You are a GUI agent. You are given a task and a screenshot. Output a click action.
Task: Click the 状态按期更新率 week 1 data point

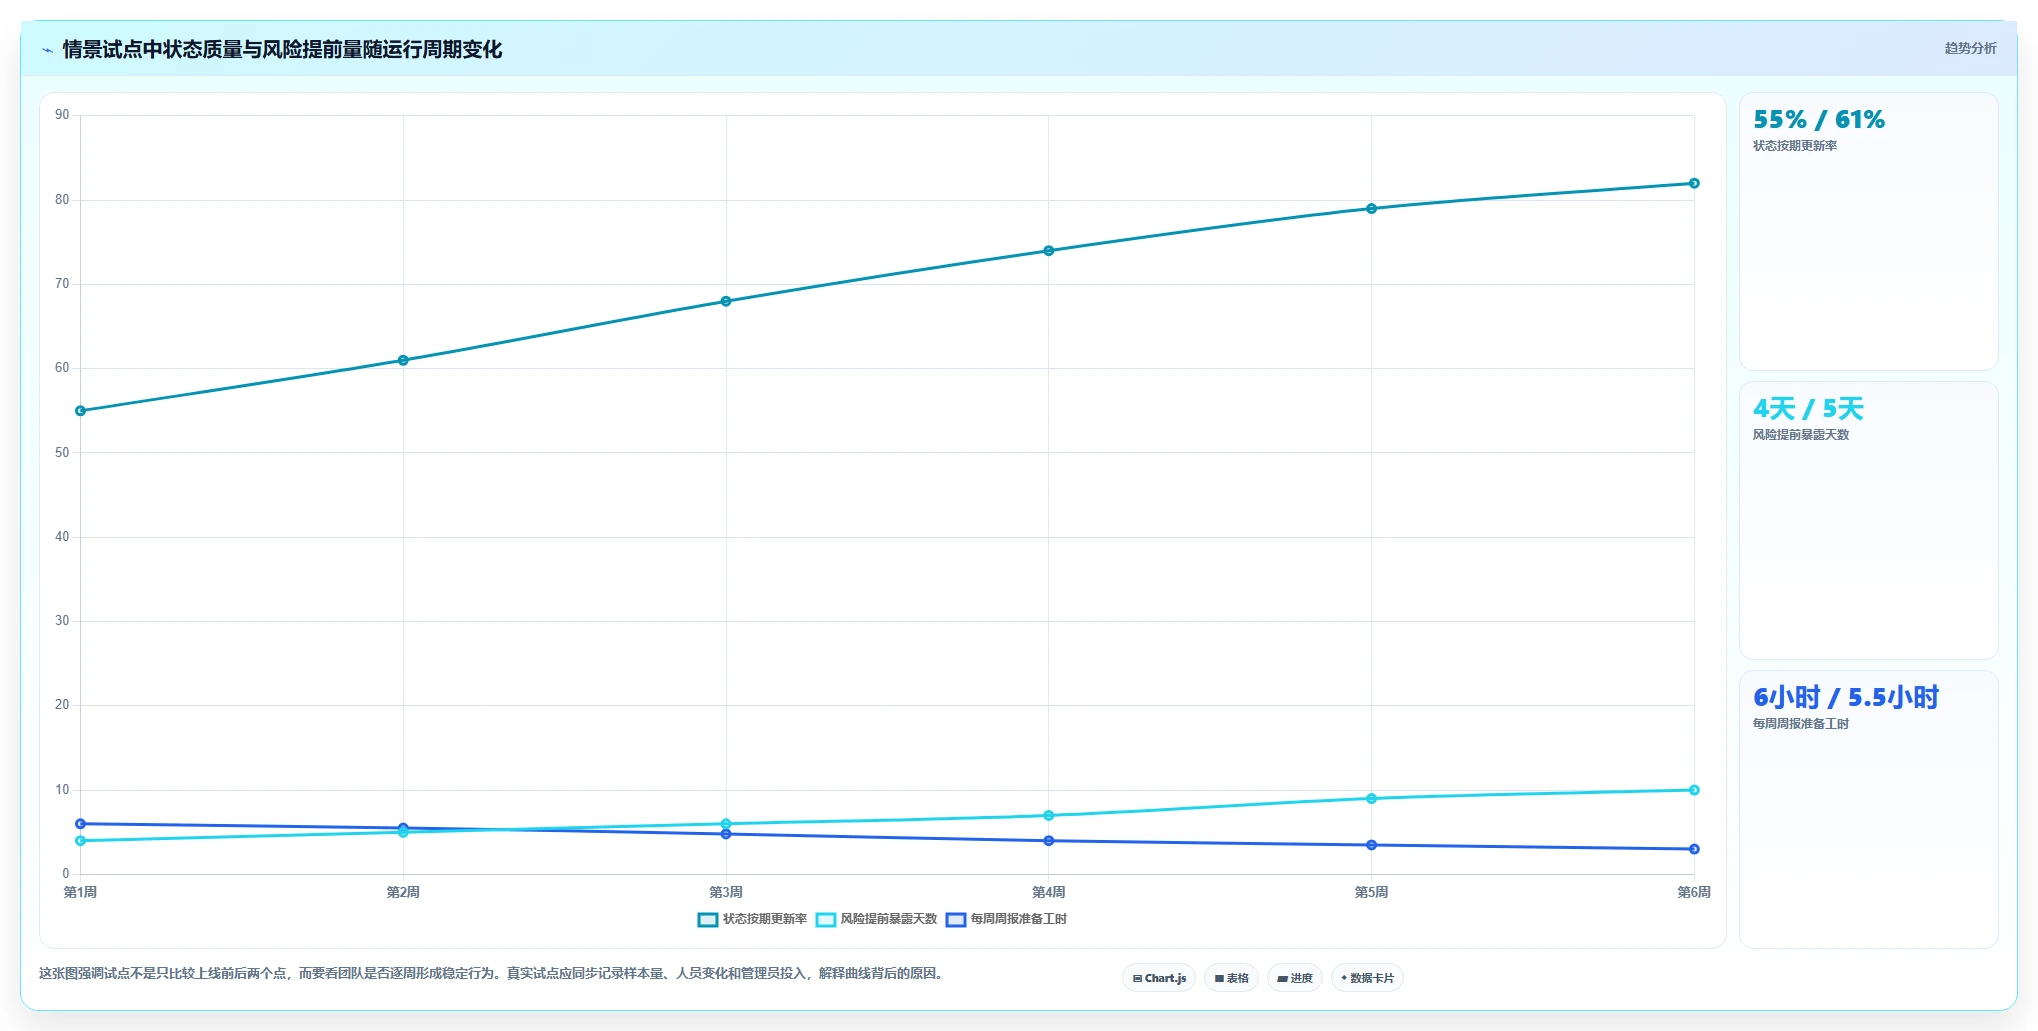(x=80, y=411)
